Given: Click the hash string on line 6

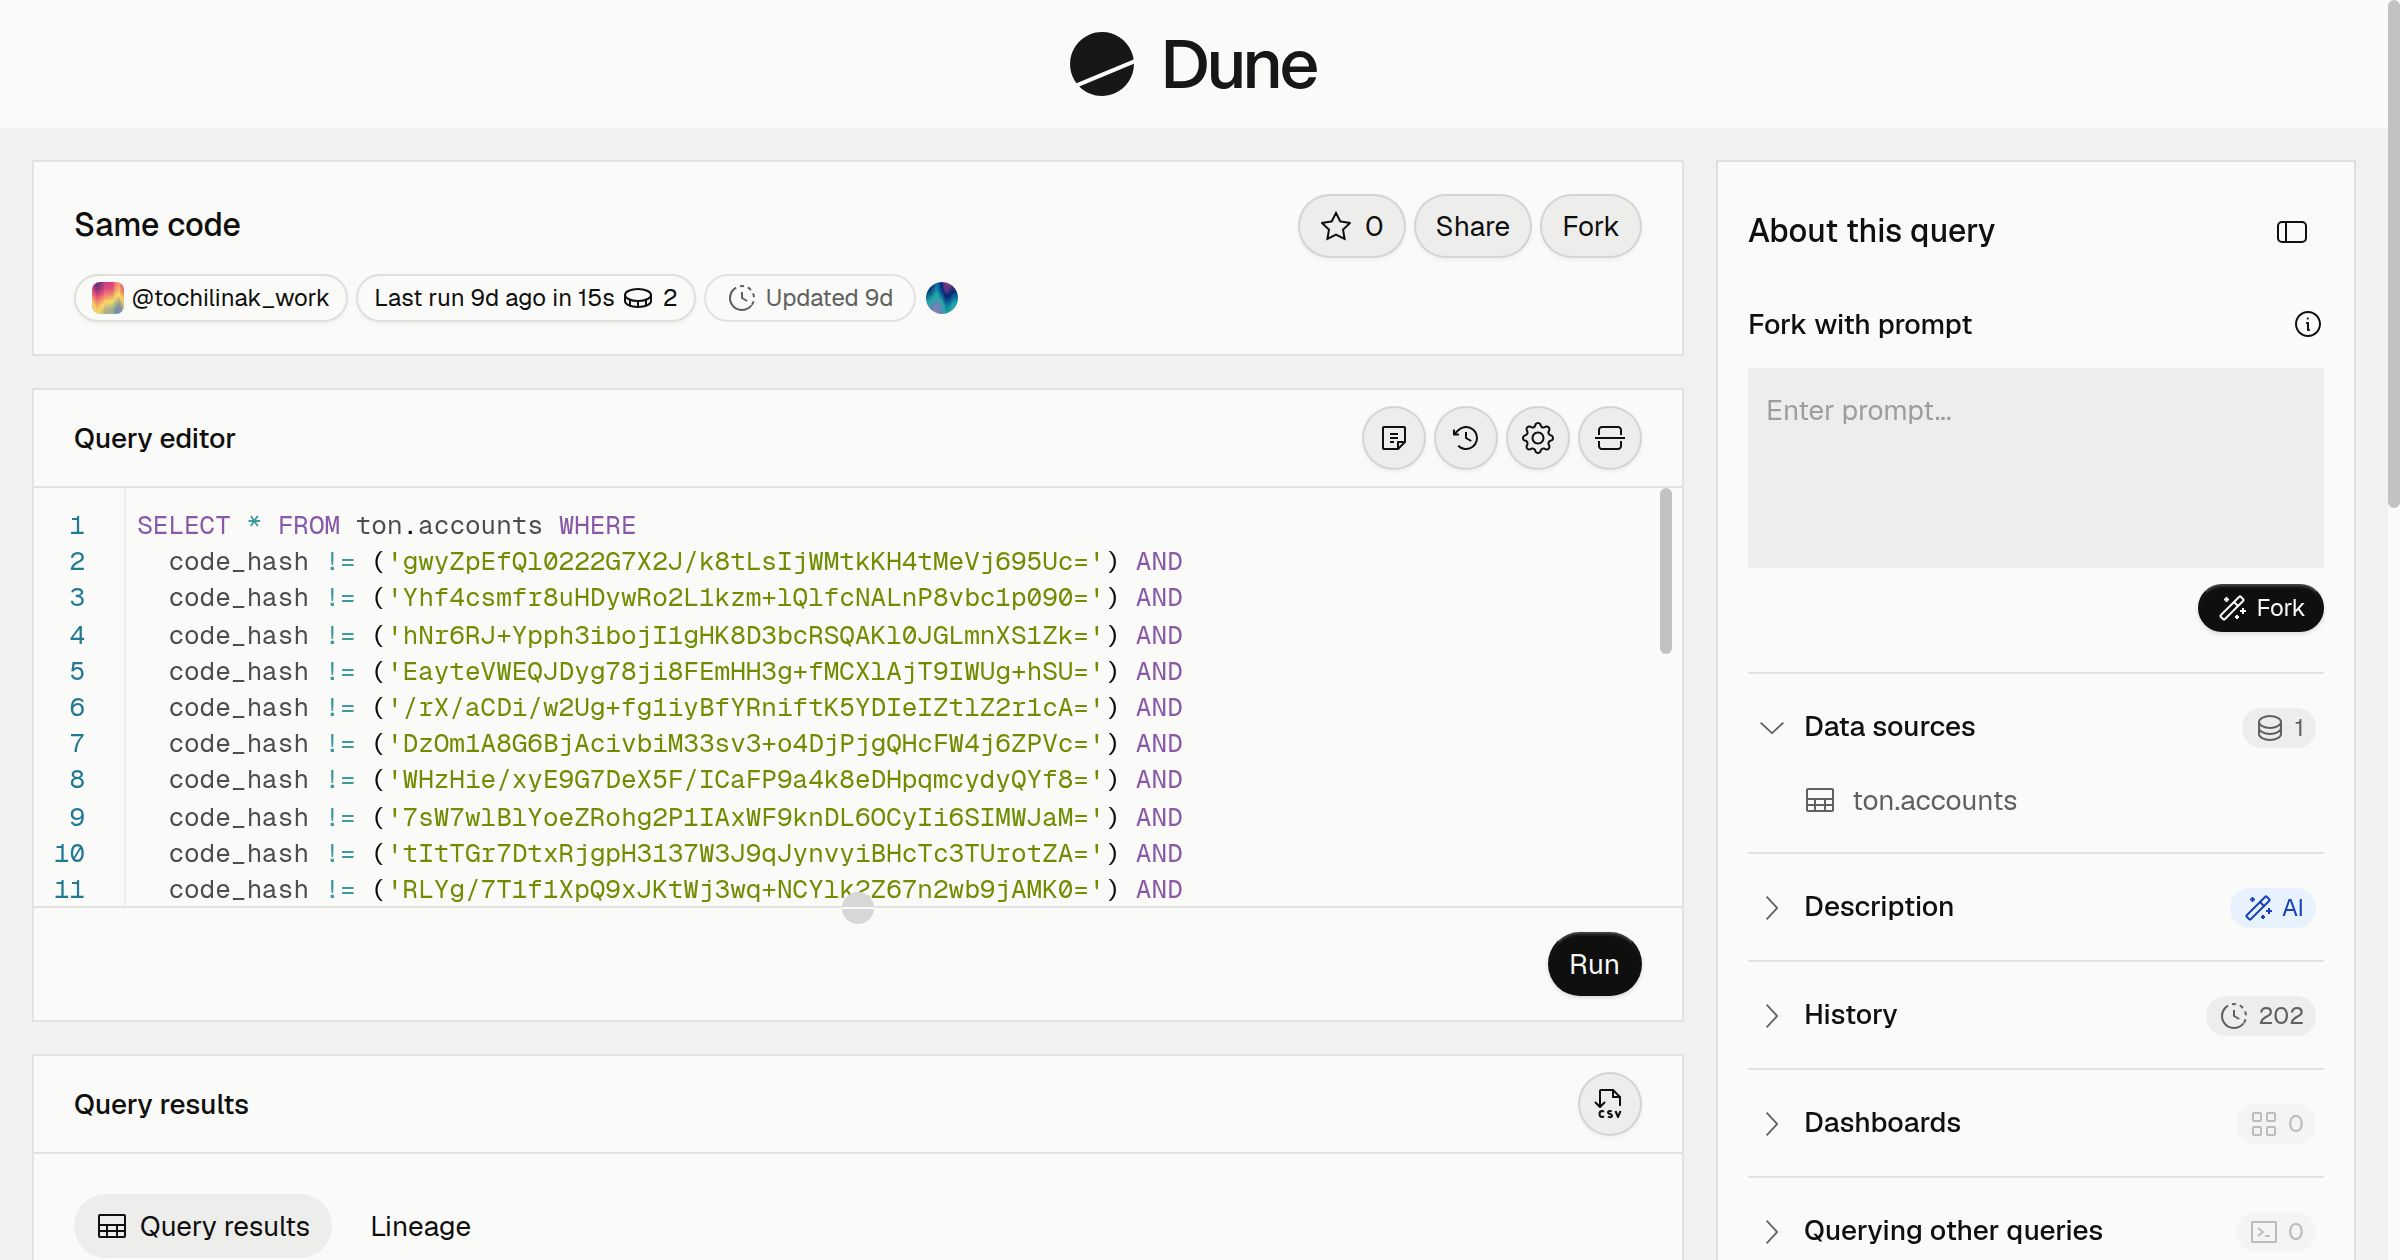Looking at the screenshot, I should (x=745, y=707).
